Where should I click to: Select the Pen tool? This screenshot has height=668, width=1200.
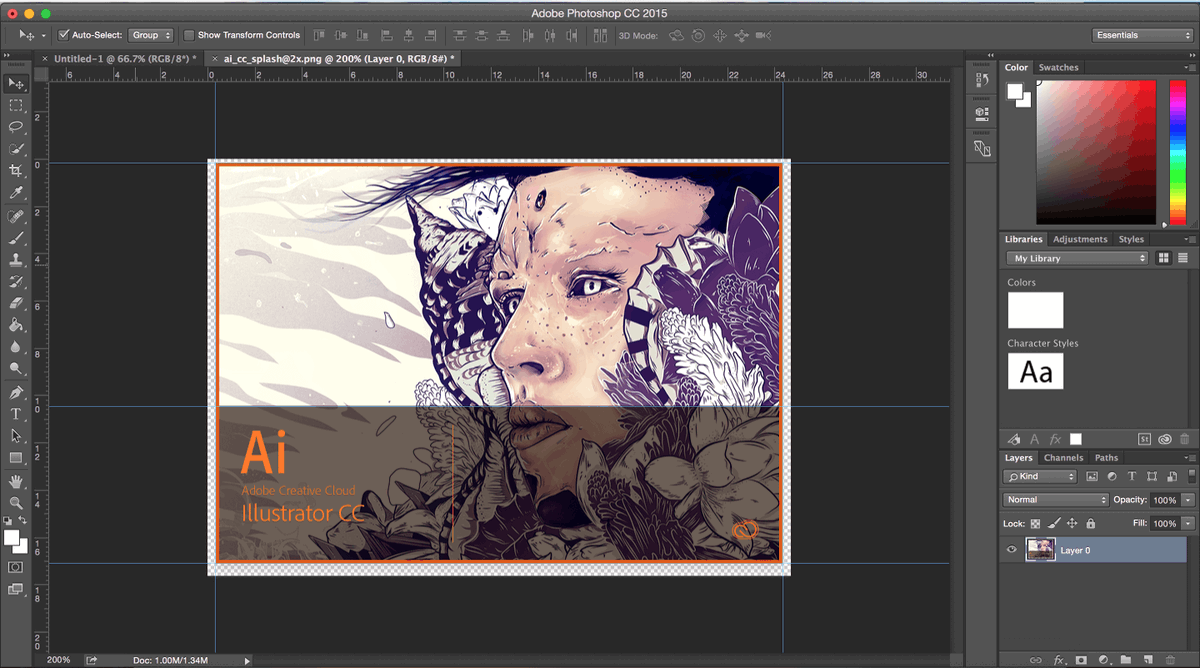(x=16, y=393)
